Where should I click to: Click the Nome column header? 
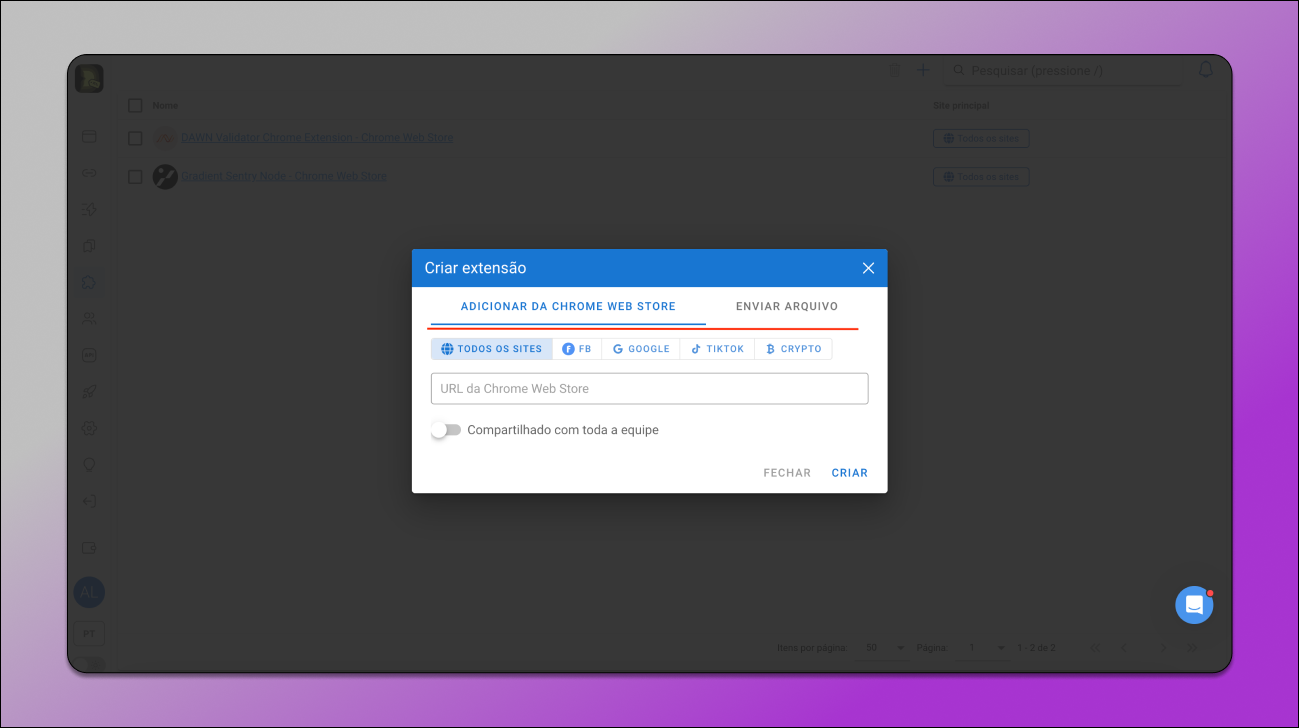click(x=165, y=105)
